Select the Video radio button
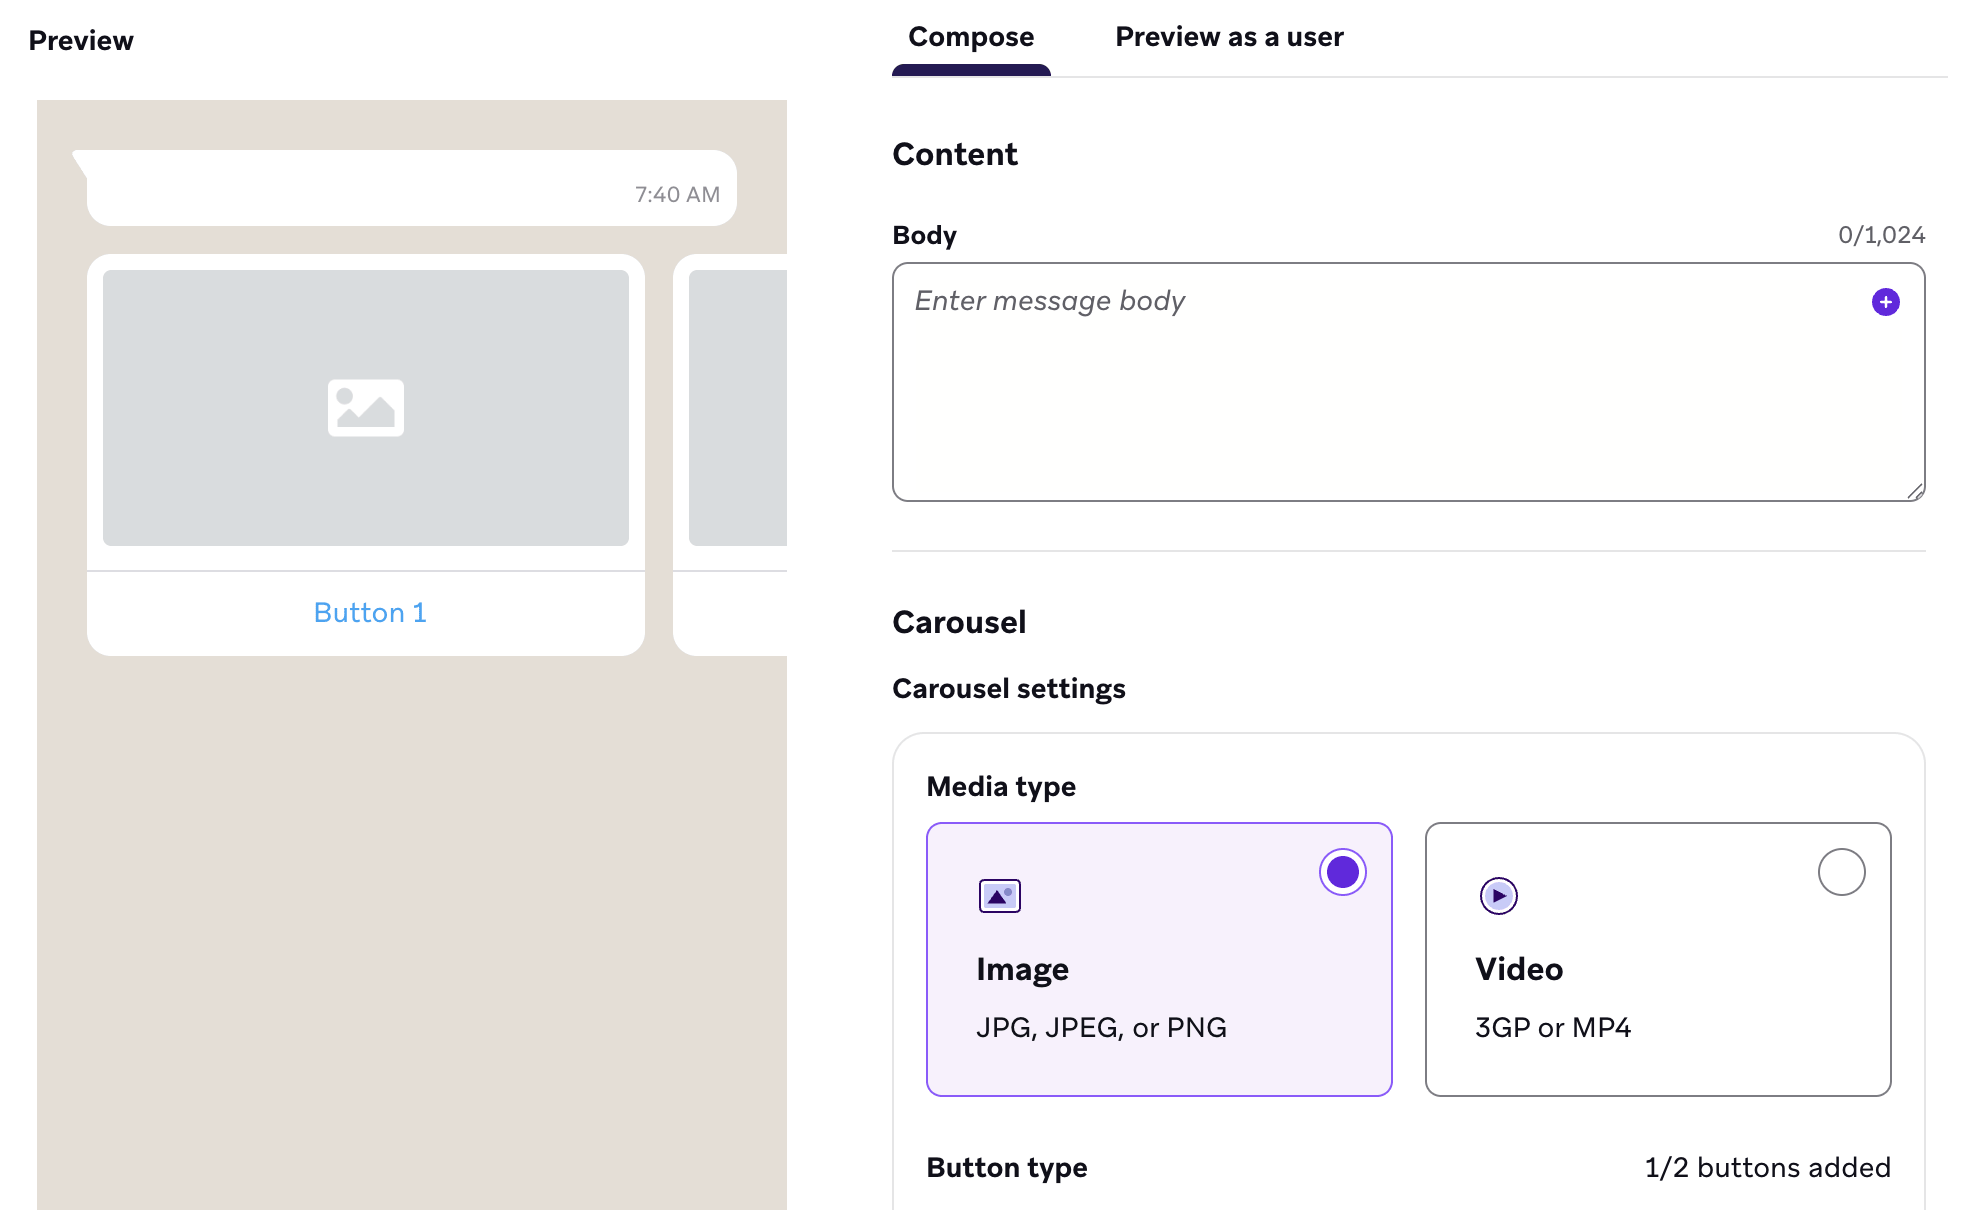The height and width of the screenshot is (1210, 1971). tap(1843, 871)
